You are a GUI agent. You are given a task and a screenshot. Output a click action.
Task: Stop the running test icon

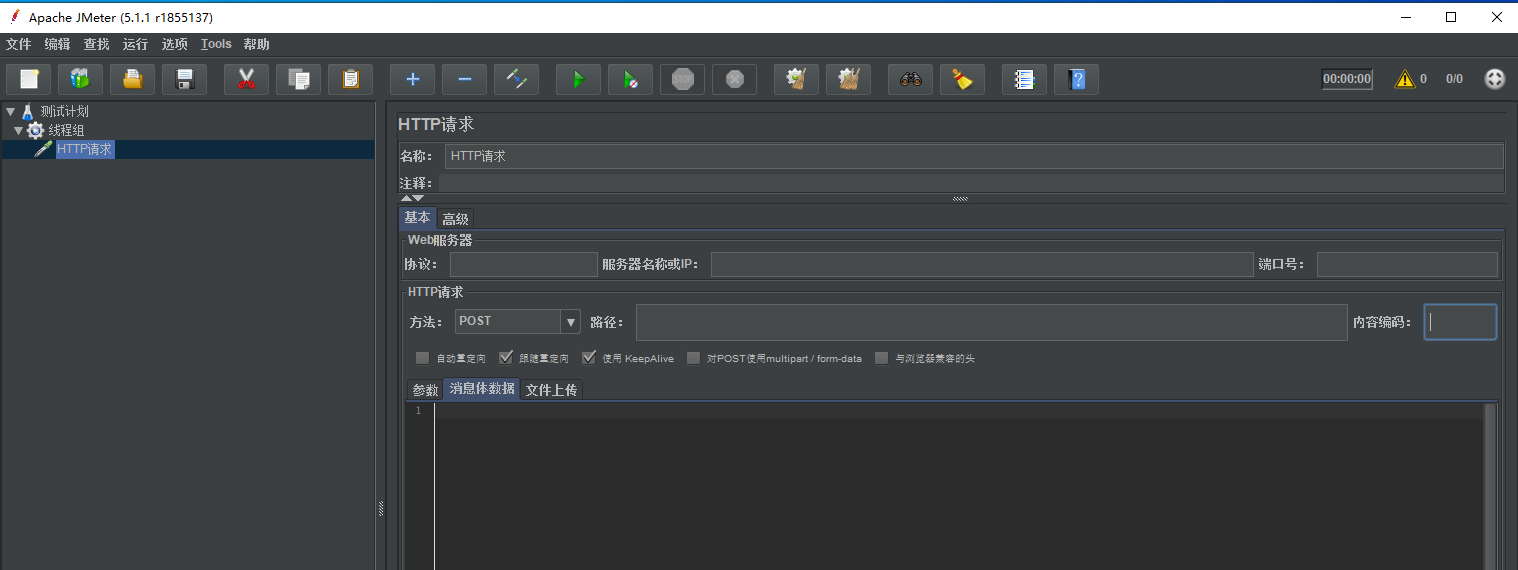click(682, 79)
